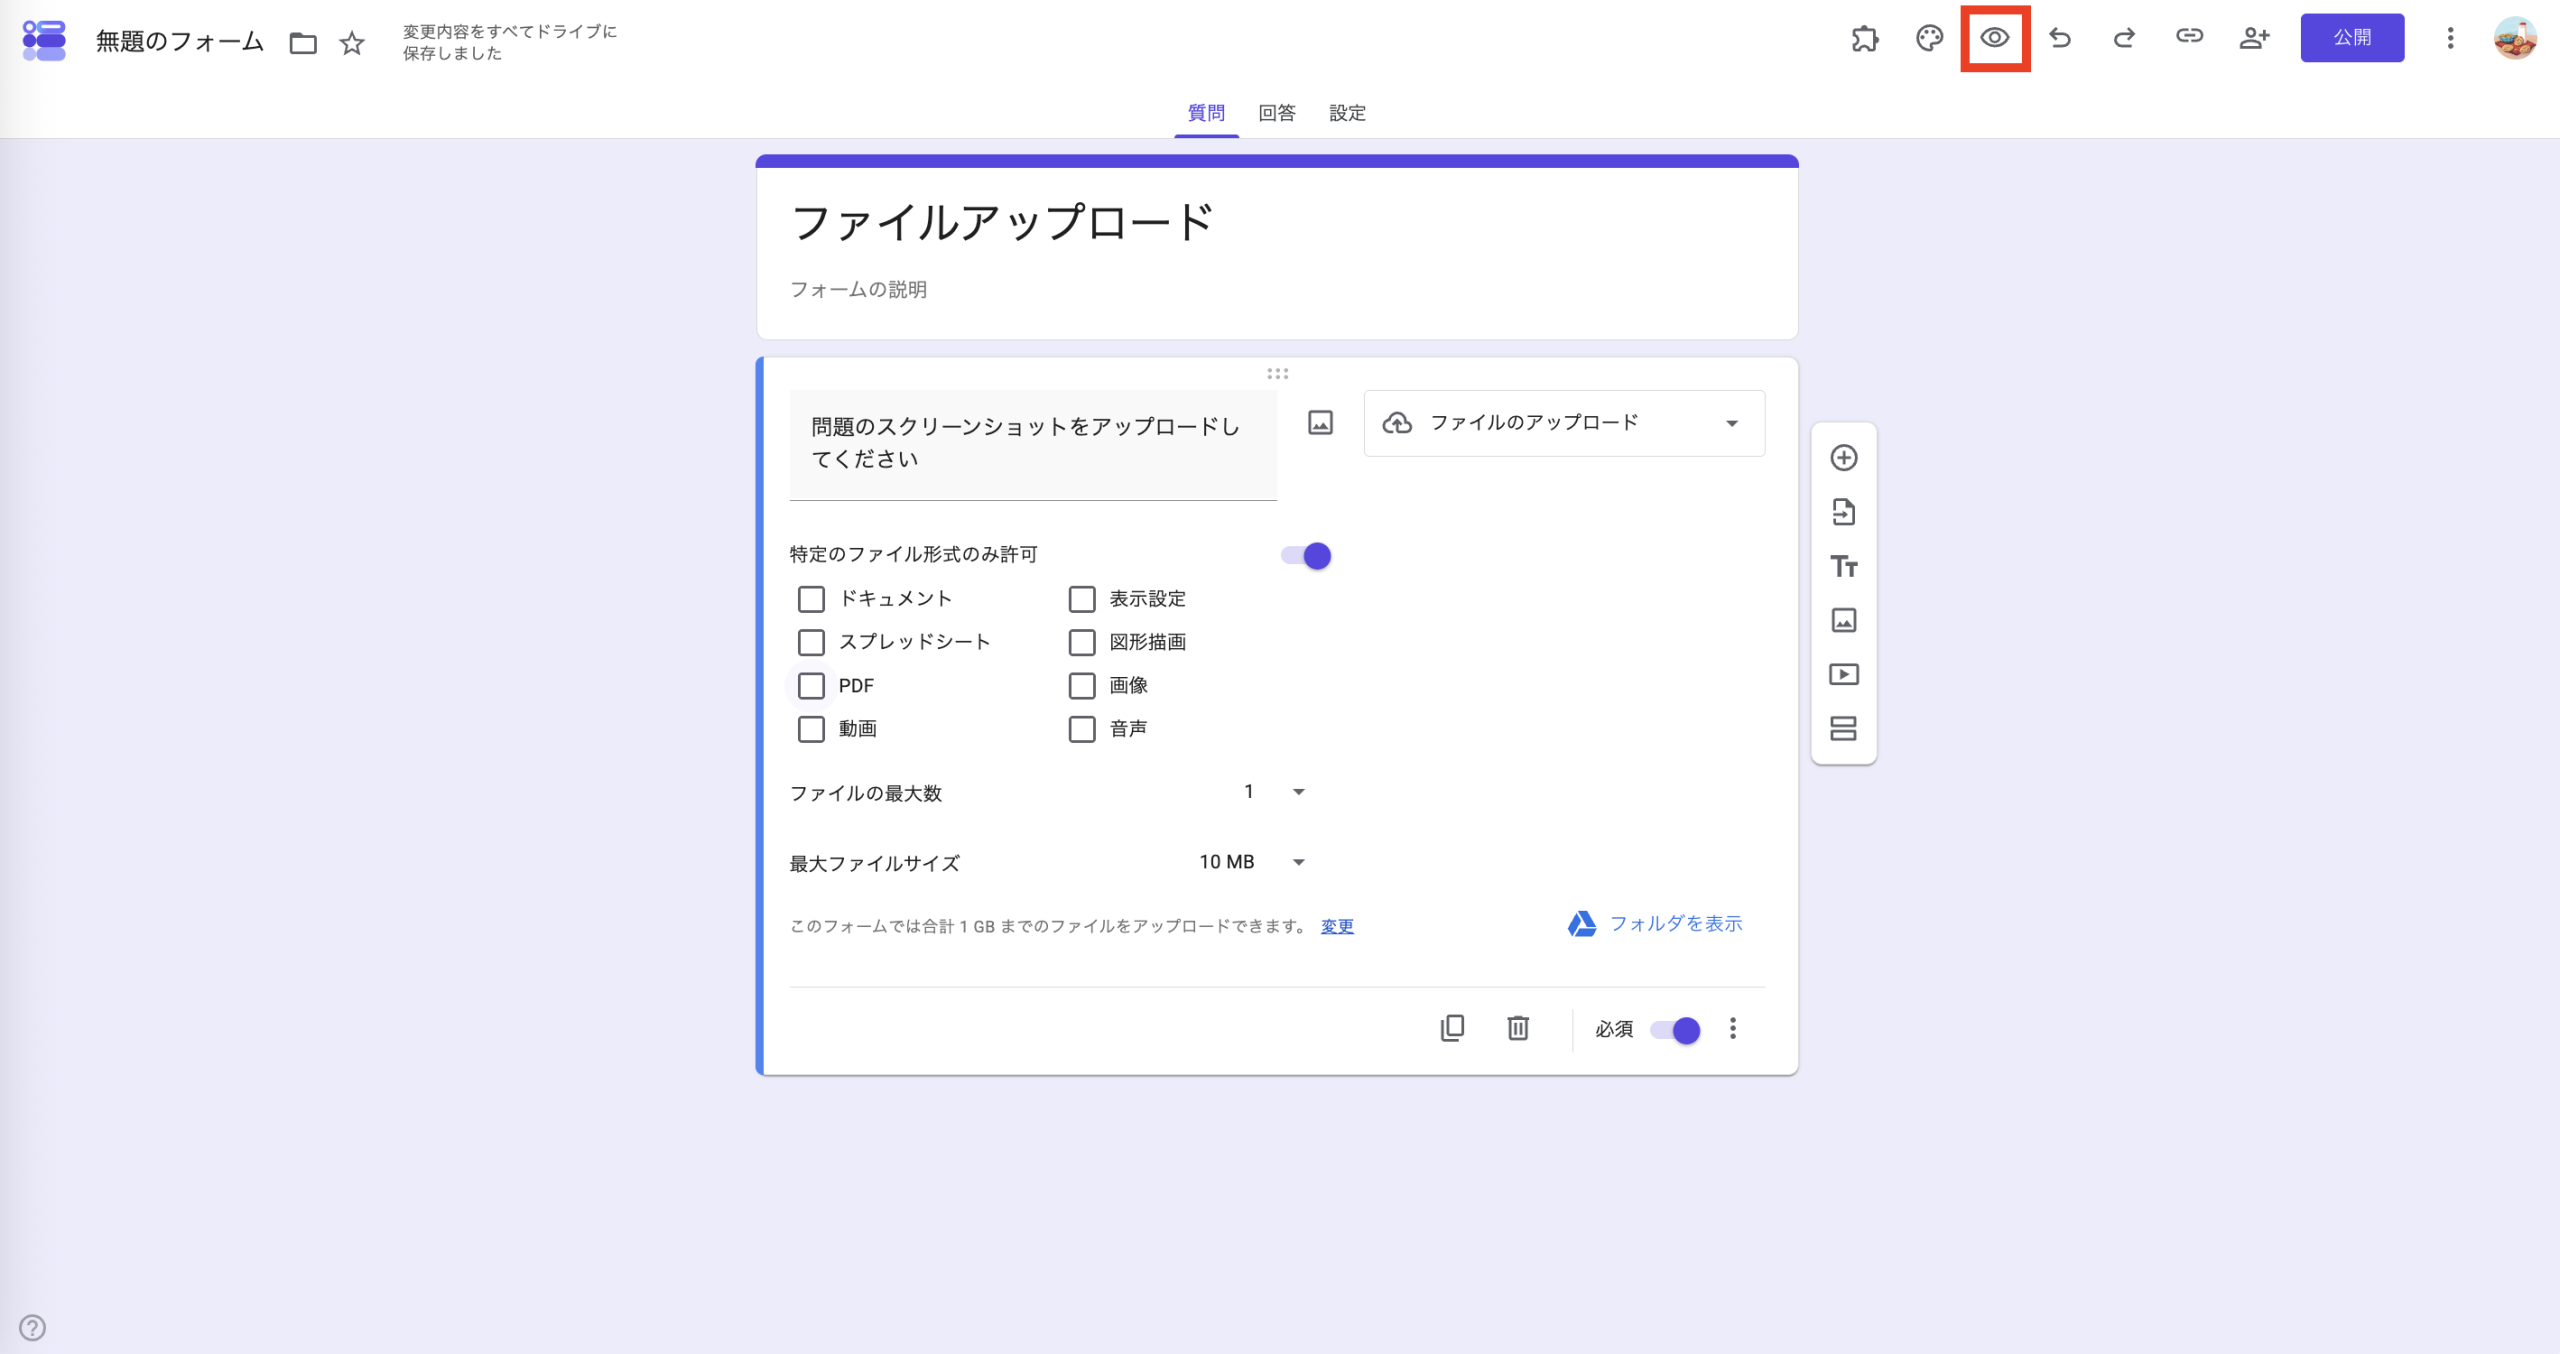The image size is (2560, 1354).
Task: Check the PDF file type
Action: pyautogui.click(x=811, y=686)
